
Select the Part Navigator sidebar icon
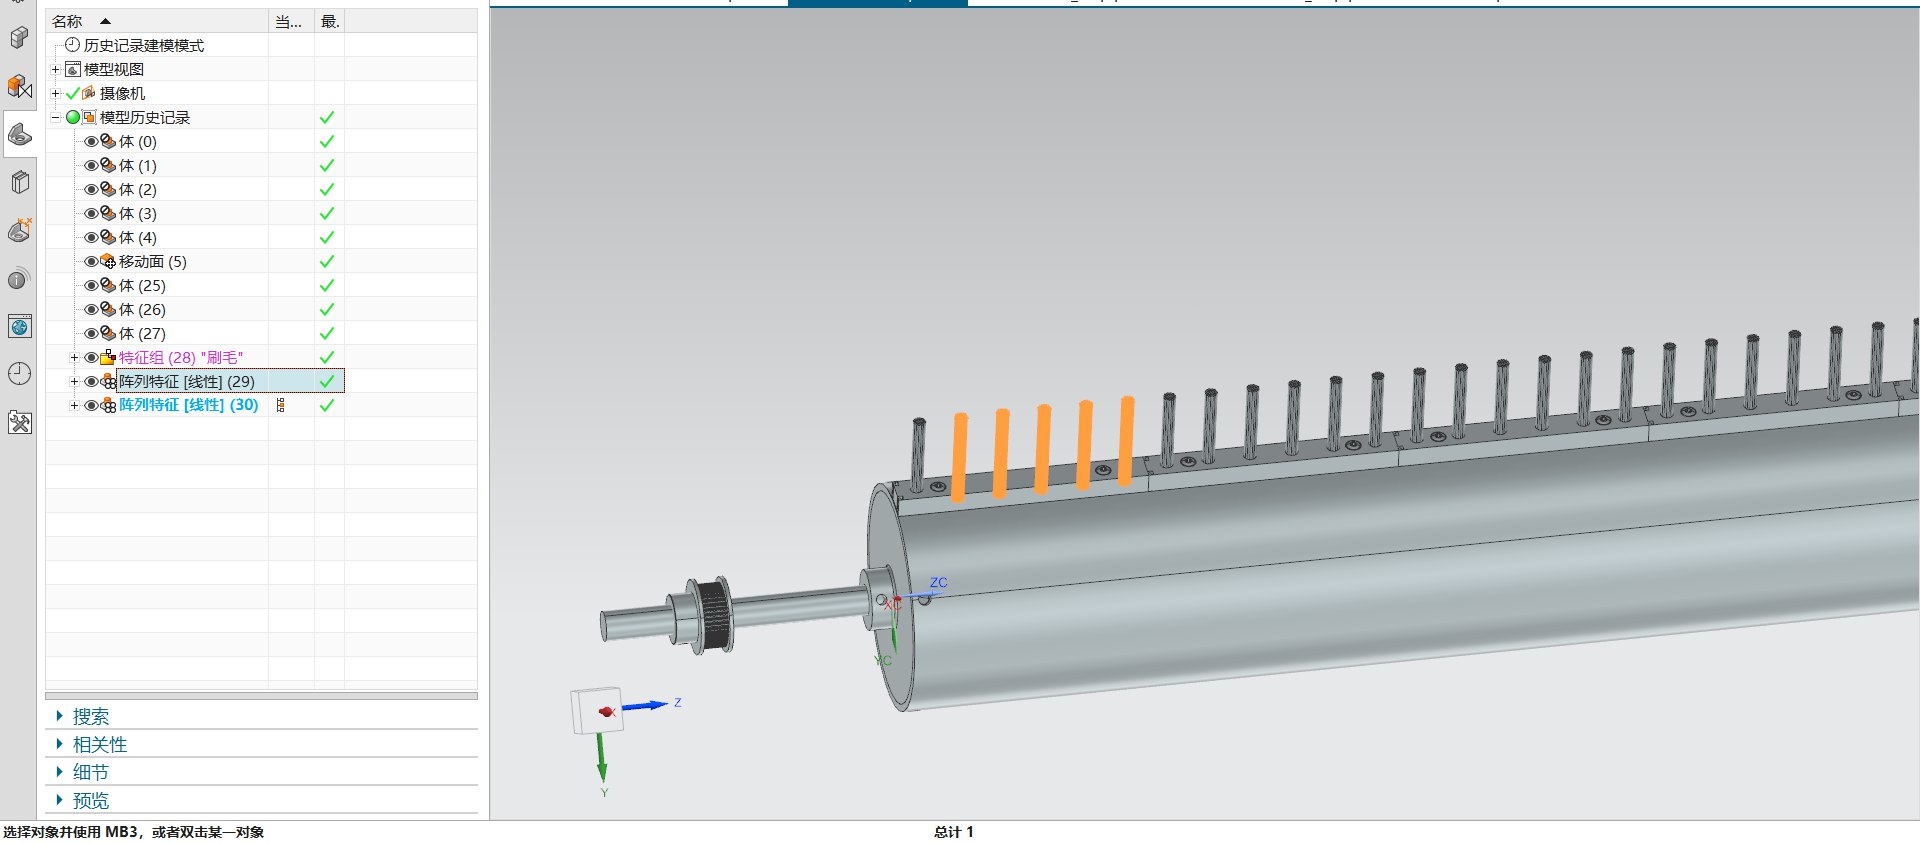tap(19, 135)
